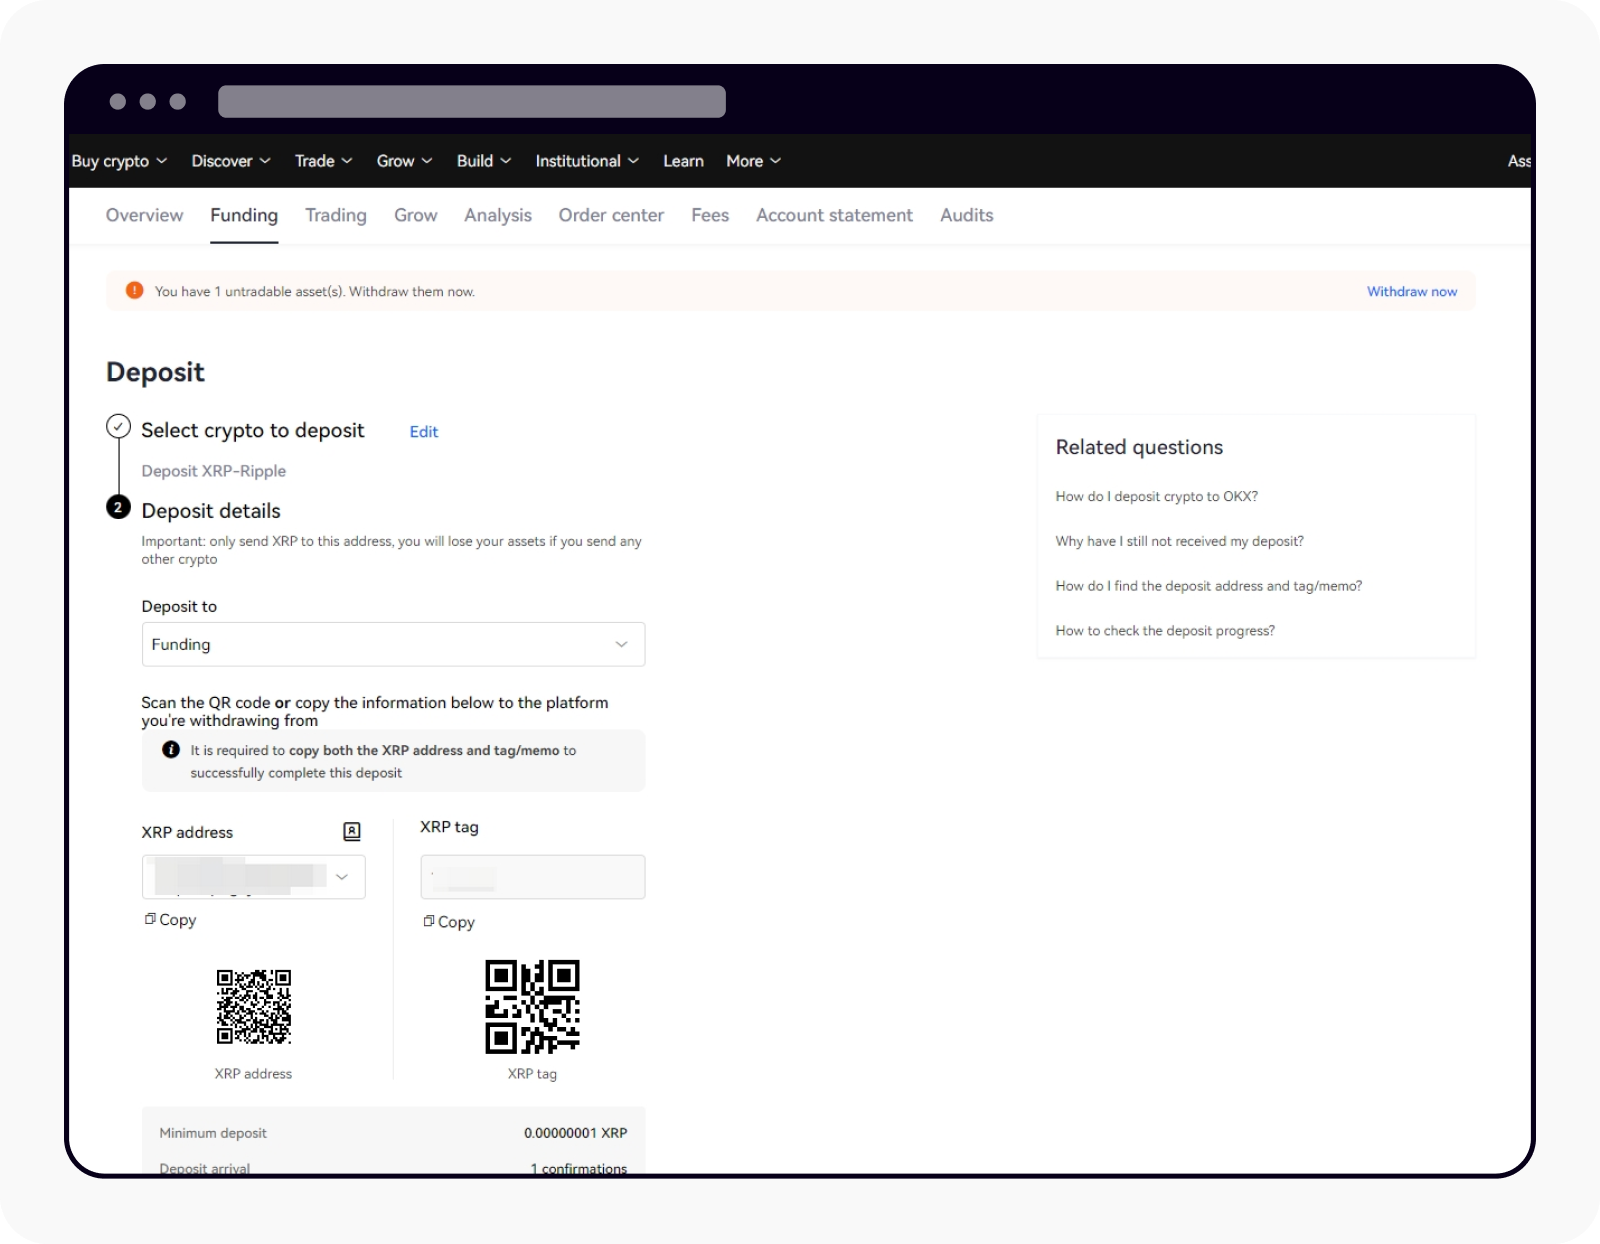Copy the XRP tag
The width and height of the screenshot is (1600, 1244).
pyautogui.click(x=449, y=921)
